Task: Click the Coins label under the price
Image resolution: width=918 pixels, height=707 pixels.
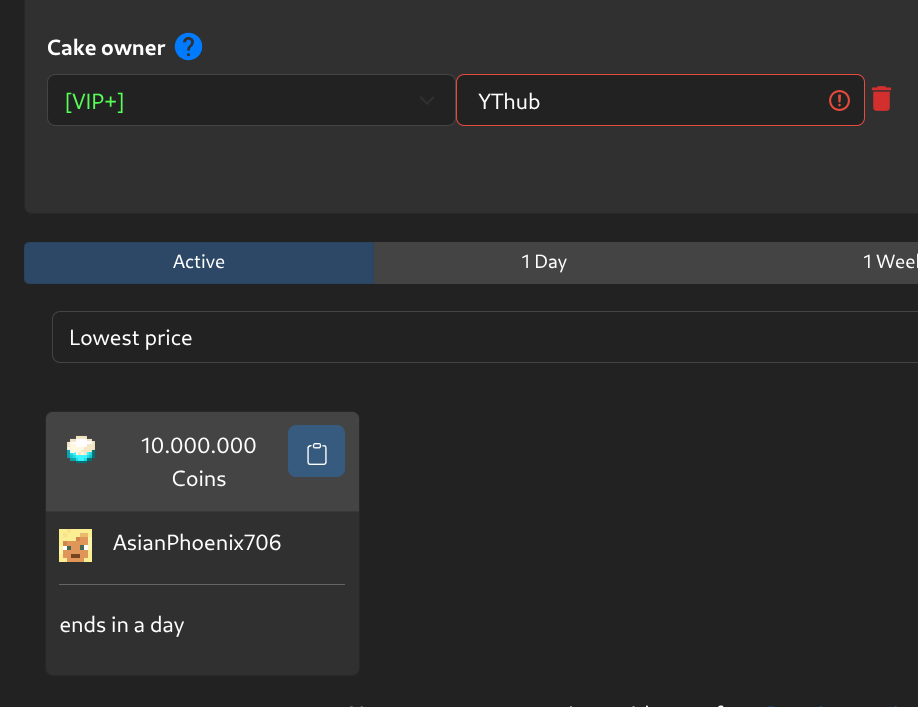Action: (x=198, y=479)
